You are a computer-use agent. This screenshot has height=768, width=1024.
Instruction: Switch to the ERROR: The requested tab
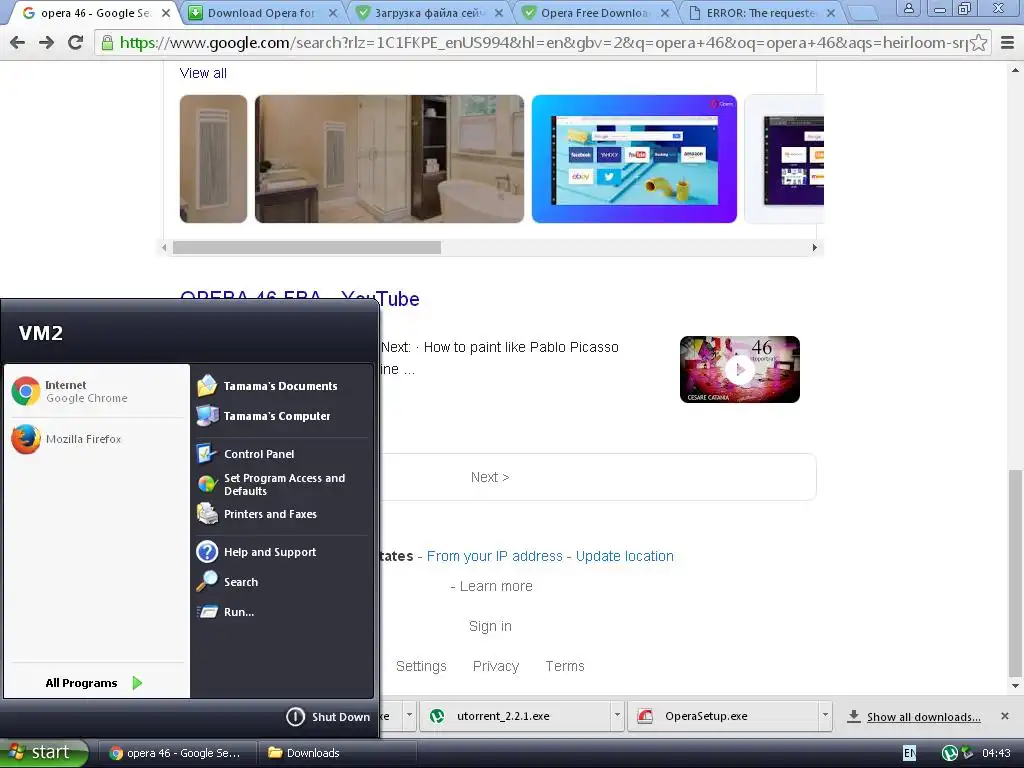tap(760, 13)
